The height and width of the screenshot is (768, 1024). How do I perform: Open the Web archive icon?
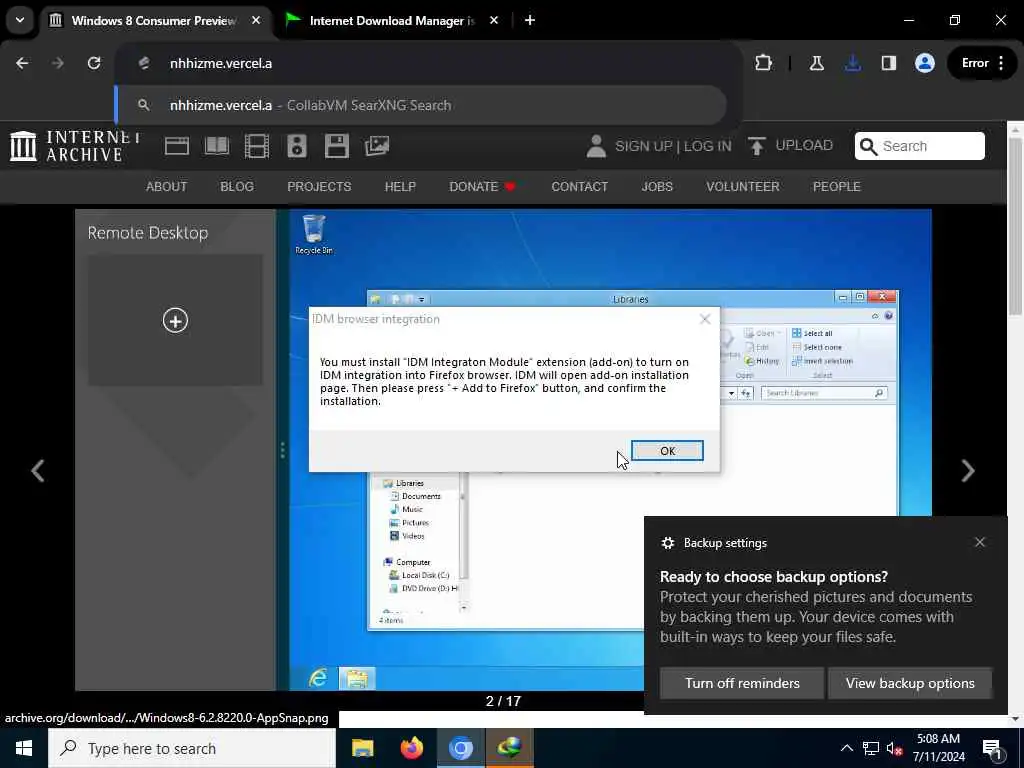pos(177,146)
